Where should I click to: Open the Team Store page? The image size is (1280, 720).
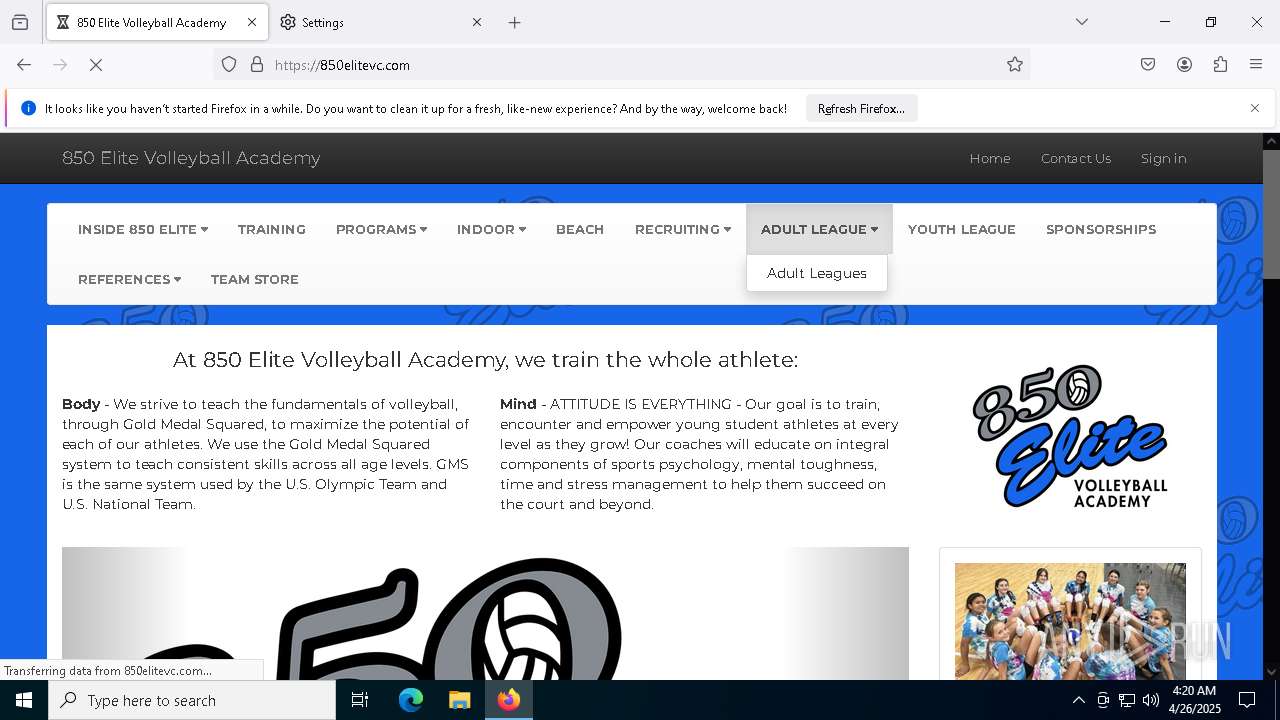pos(255,279)
